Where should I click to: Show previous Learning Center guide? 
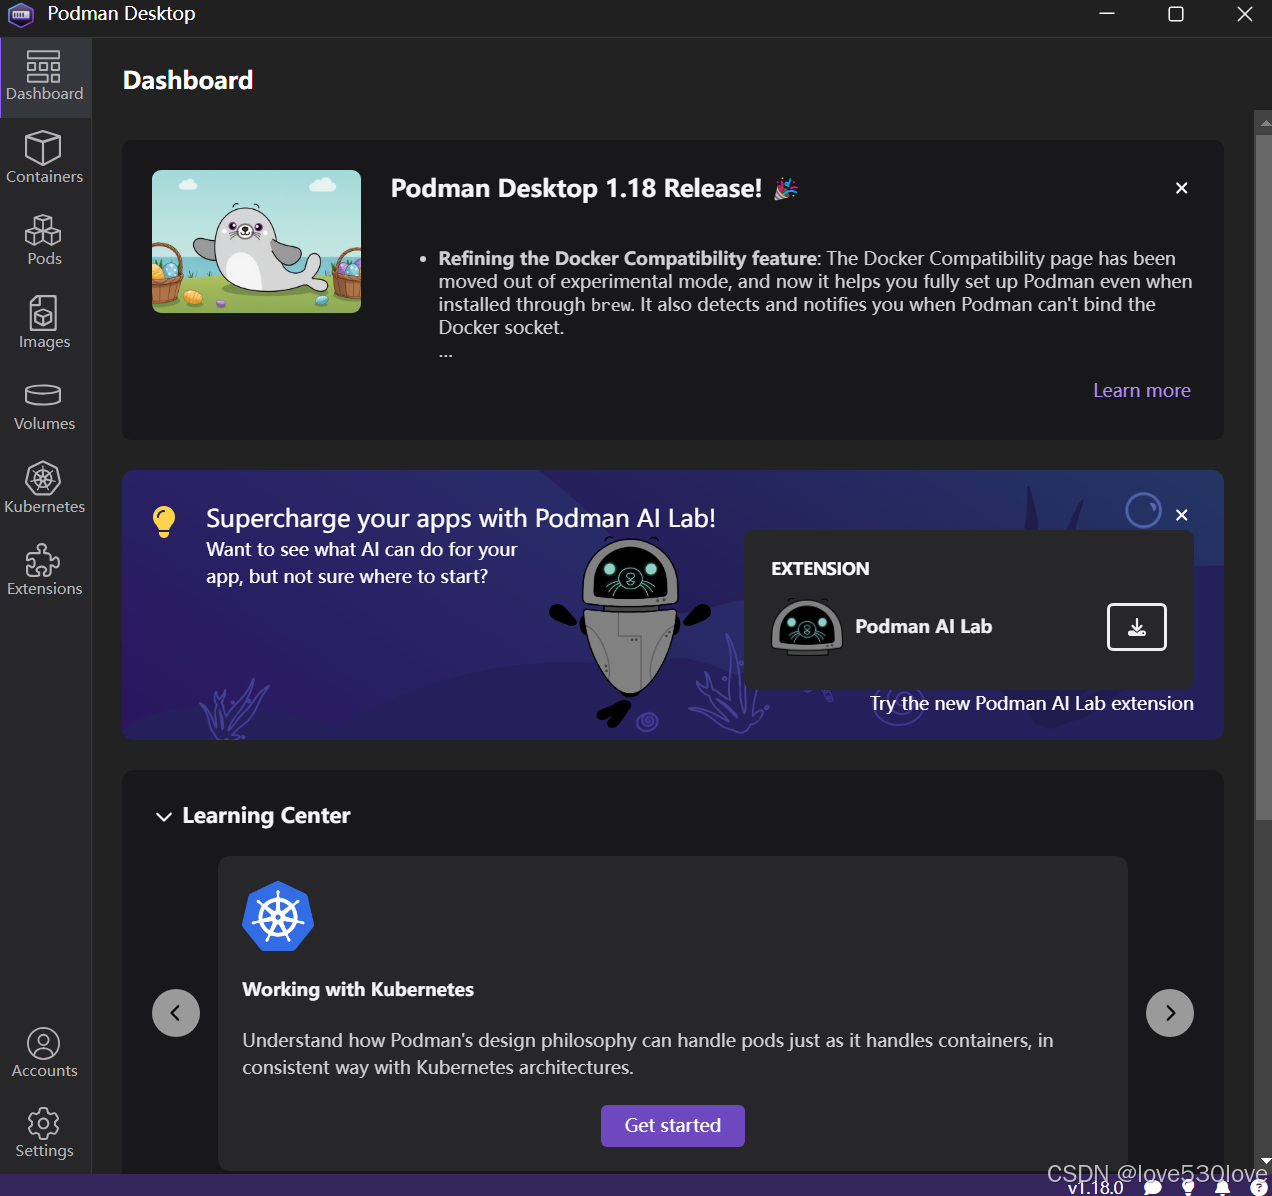176,1013
